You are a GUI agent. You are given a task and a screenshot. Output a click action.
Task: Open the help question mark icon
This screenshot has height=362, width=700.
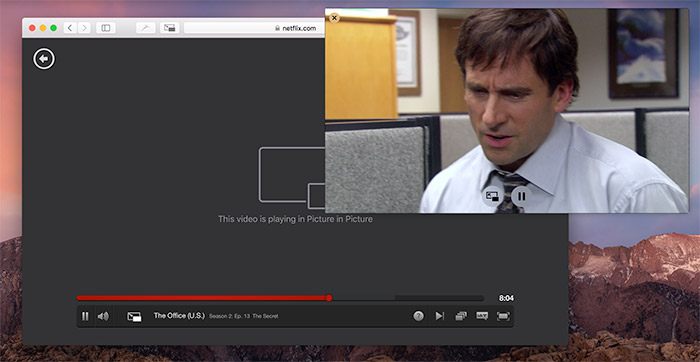418,316
